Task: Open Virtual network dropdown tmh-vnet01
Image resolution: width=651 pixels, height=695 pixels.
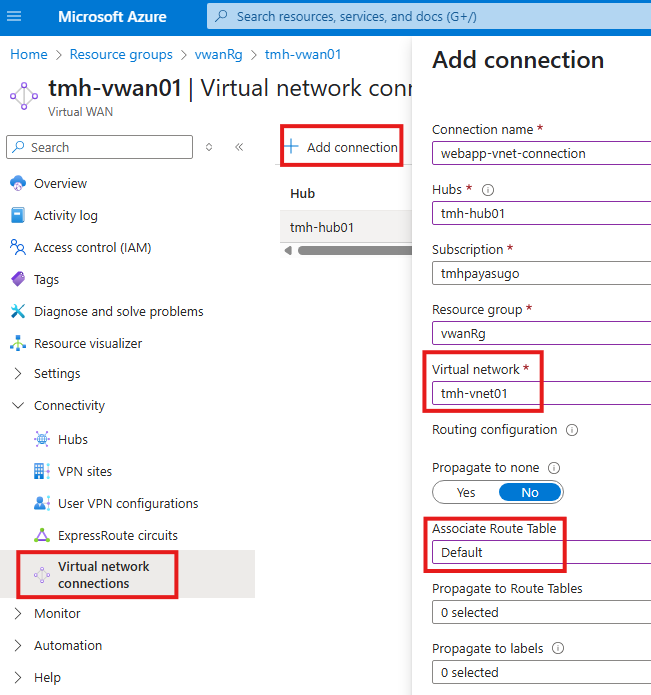Action: (542, 393)
